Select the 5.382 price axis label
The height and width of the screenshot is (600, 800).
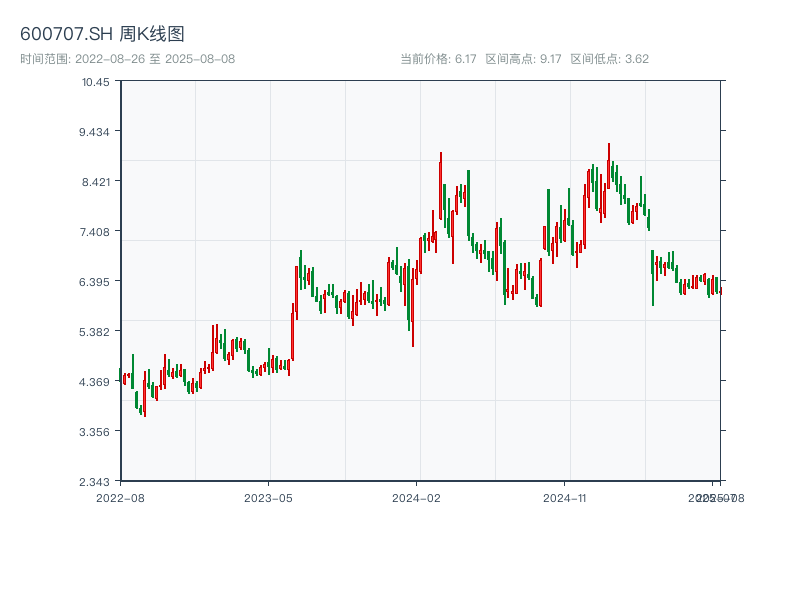click(x=96, y=332)
